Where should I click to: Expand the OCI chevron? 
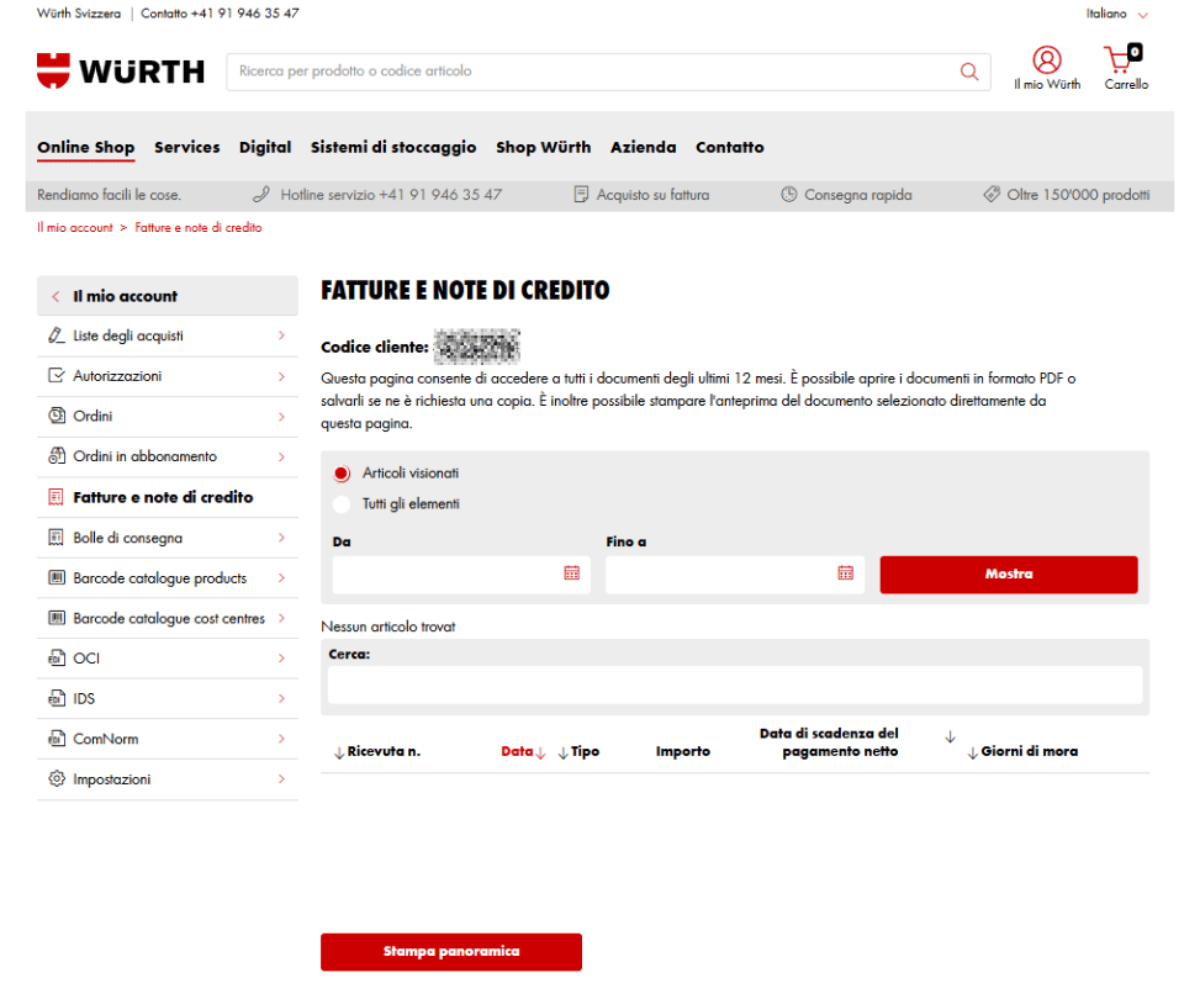[282, 658]
